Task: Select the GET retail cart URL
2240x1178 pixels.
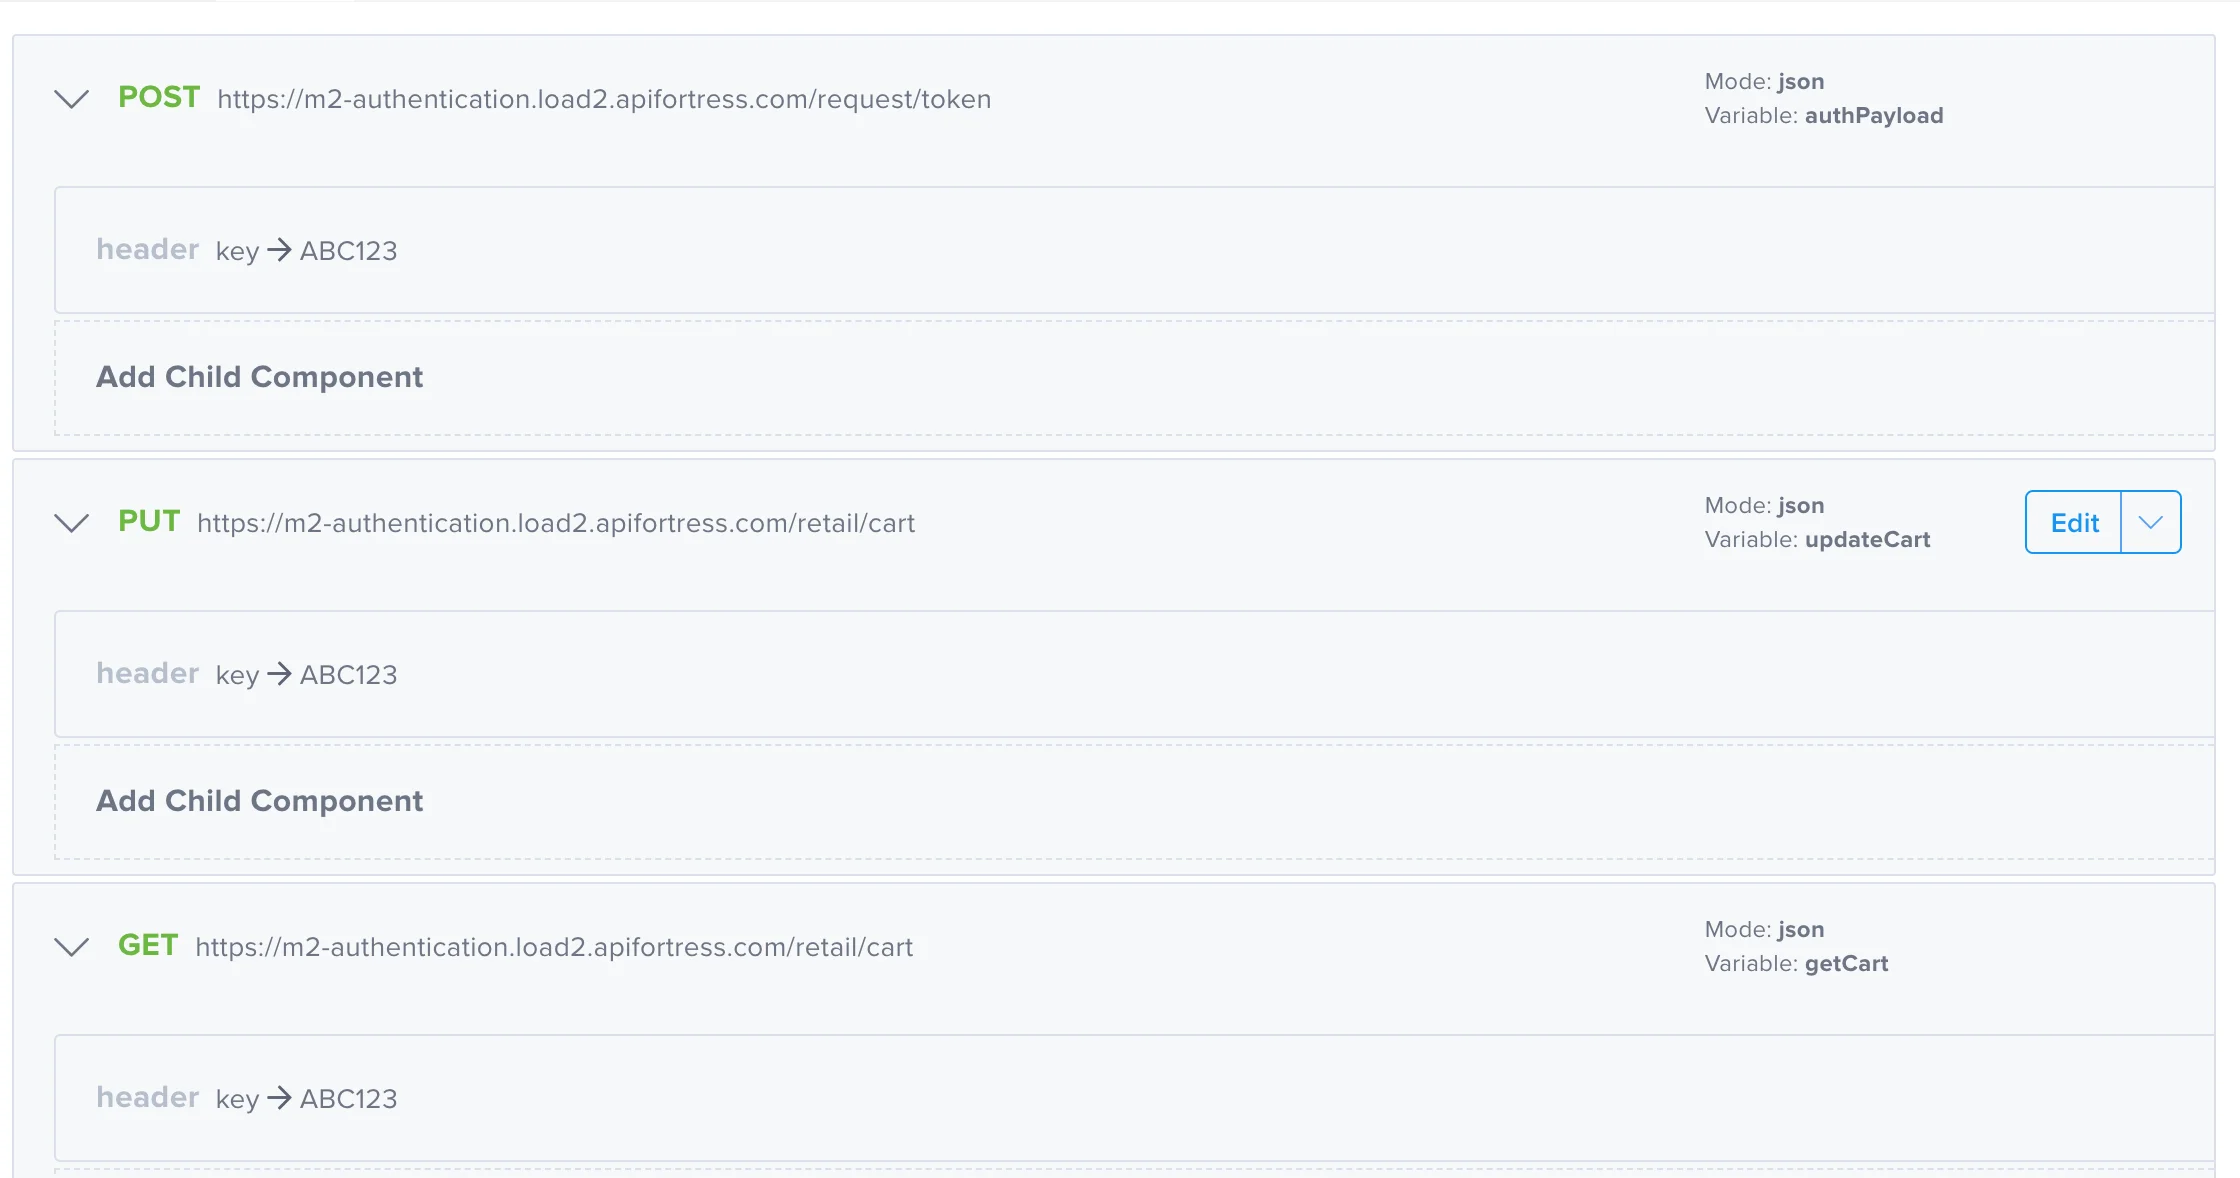Action: pyautogui.click(x=554, y=947)
